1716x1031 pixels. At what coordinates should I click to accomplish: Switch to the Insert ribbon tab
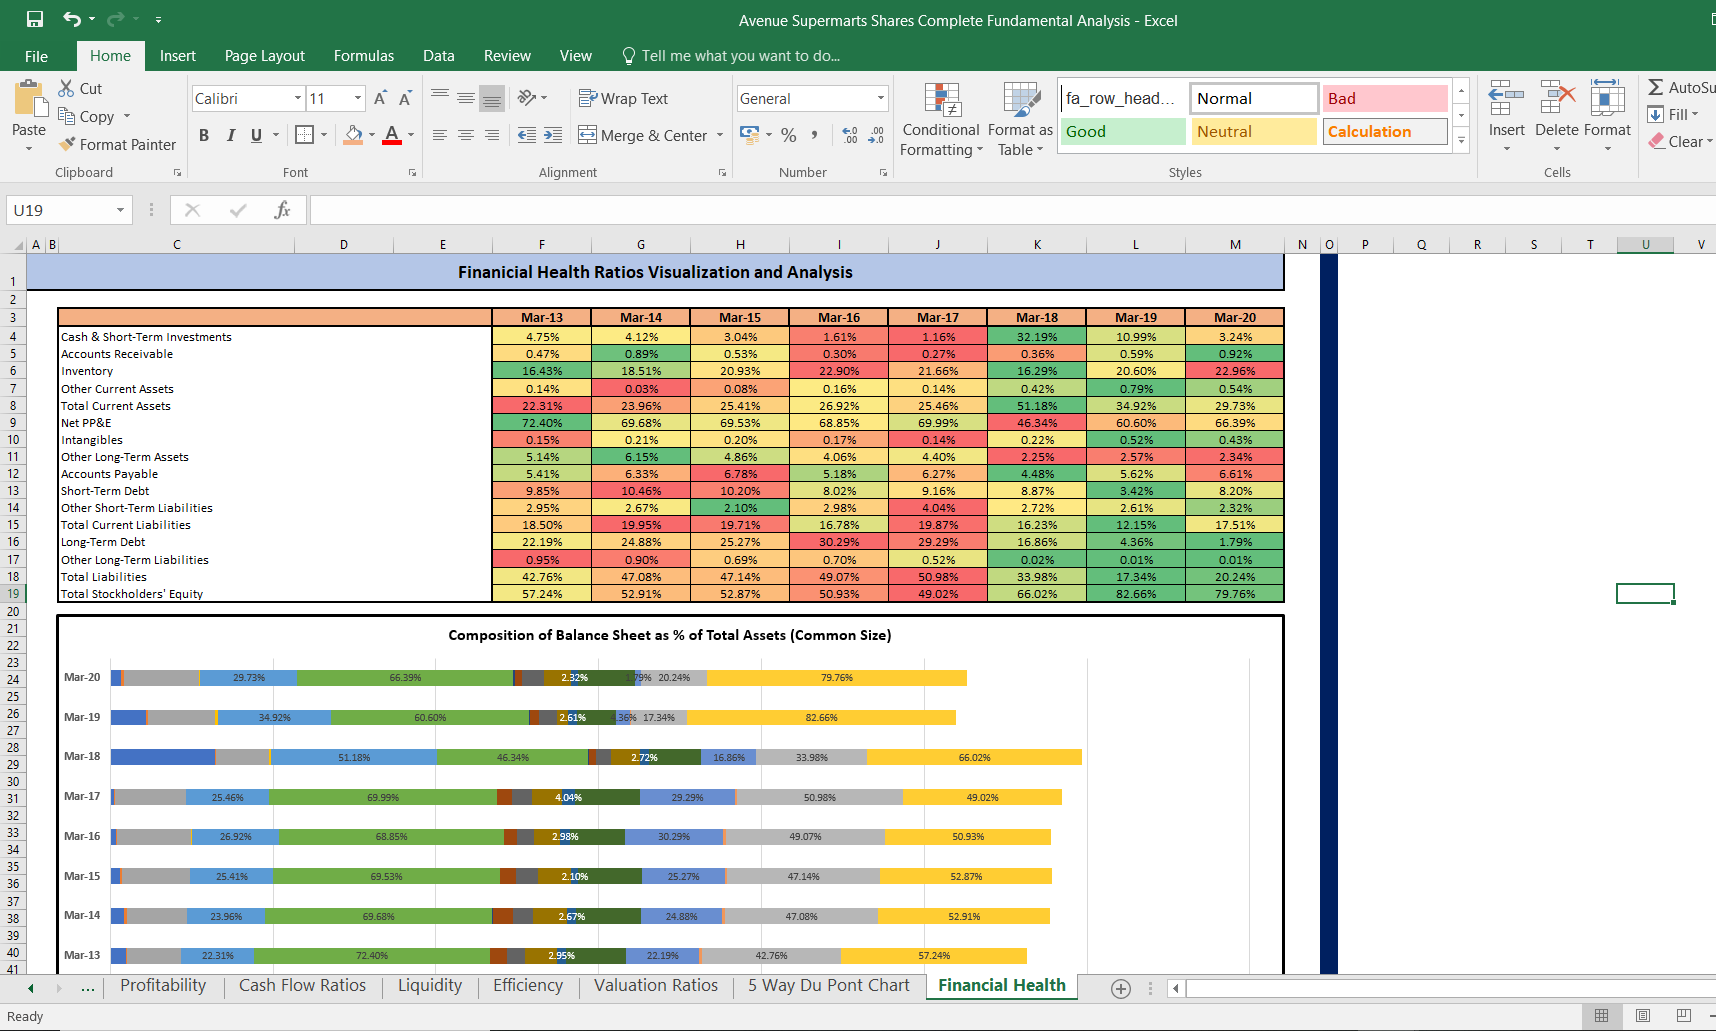tap(177, 56)
